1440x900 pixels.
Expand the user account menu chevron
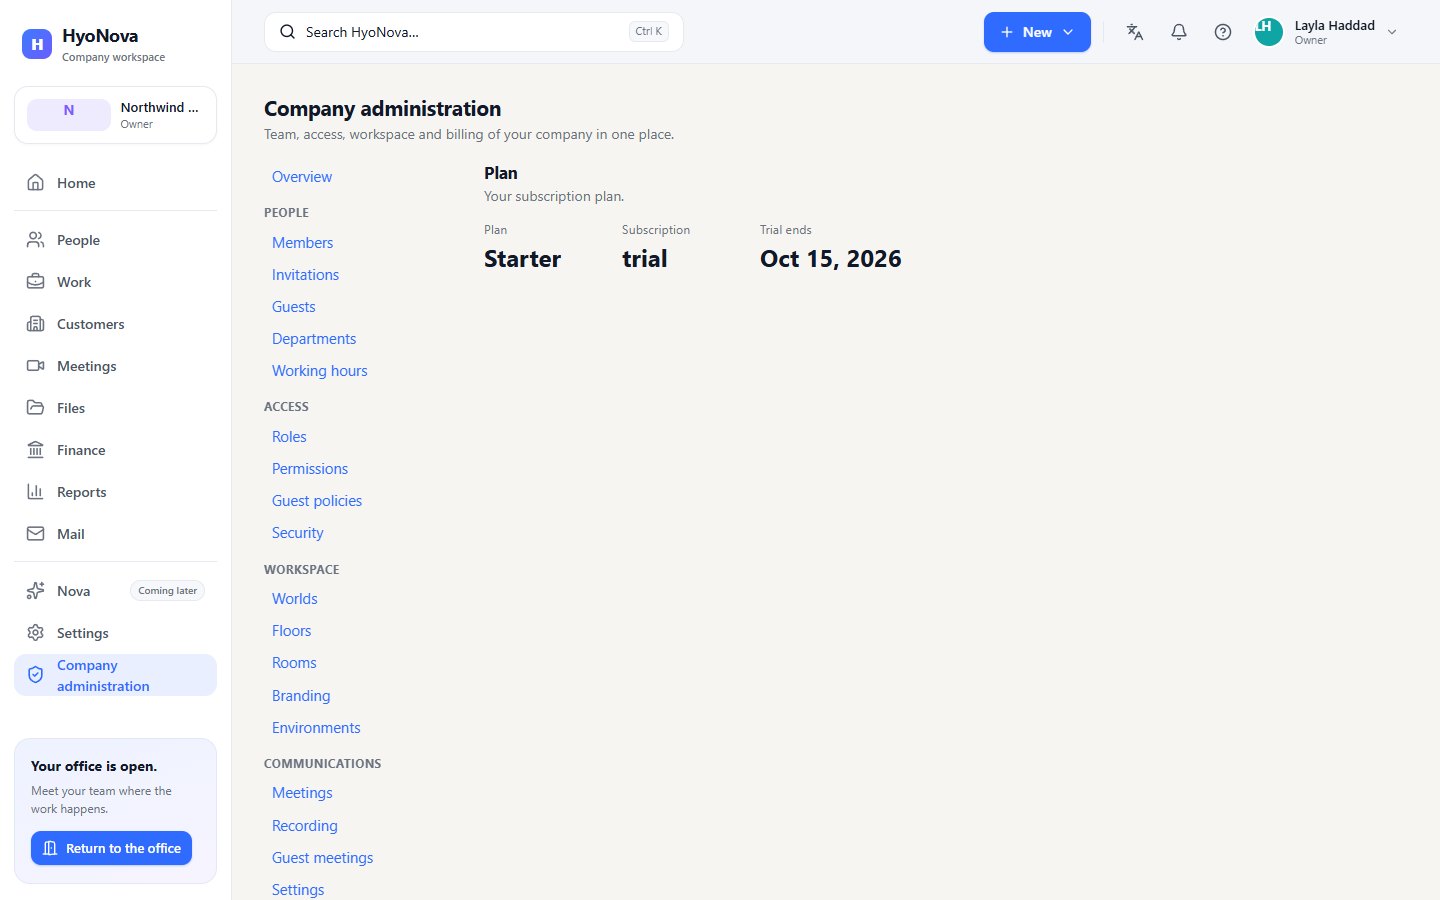coord(1392,32)
